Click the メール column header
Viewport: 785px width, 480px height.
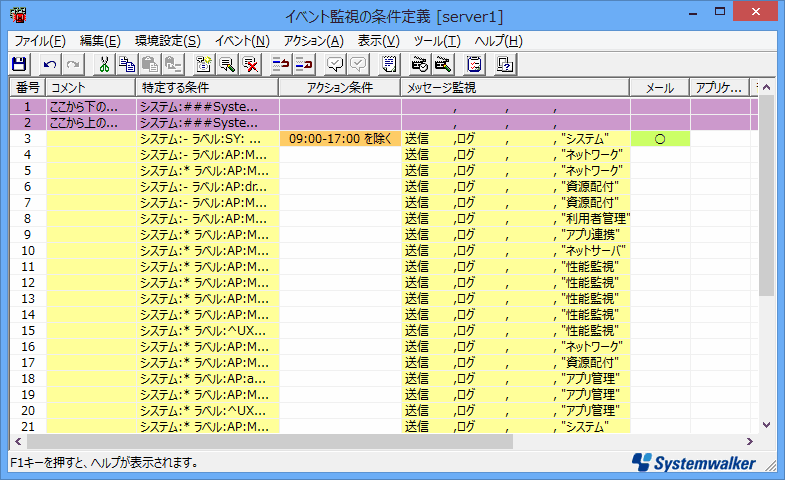coord(660,88)
